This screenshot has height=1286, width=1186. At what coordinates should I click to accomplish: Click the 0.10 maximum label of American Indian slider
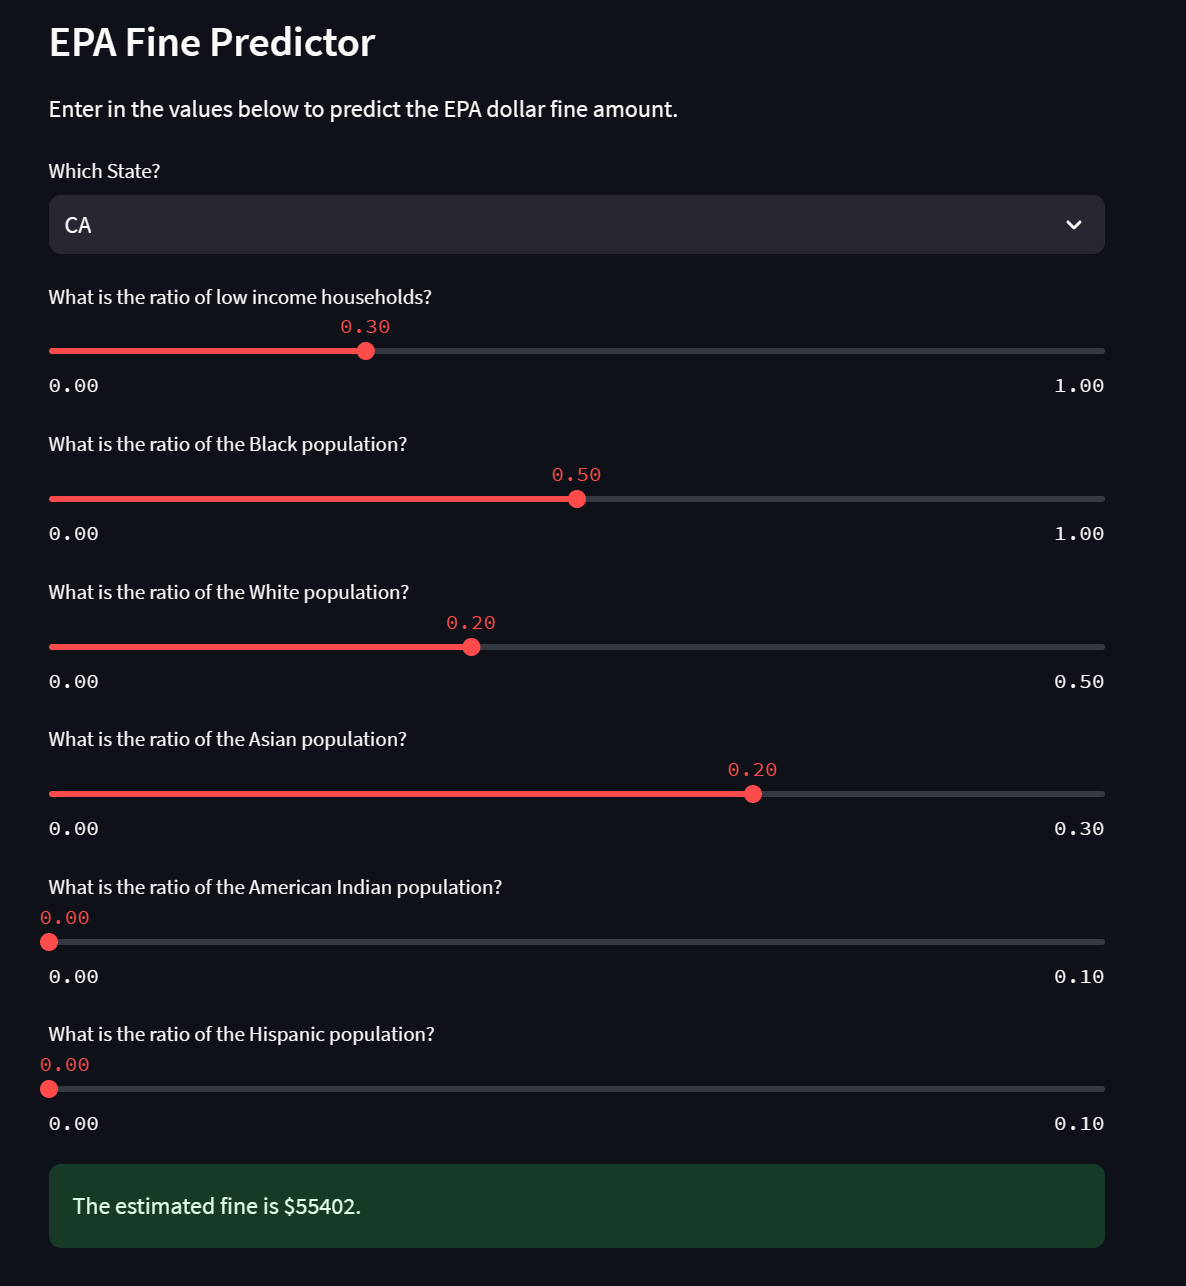tap(1078, 977)
